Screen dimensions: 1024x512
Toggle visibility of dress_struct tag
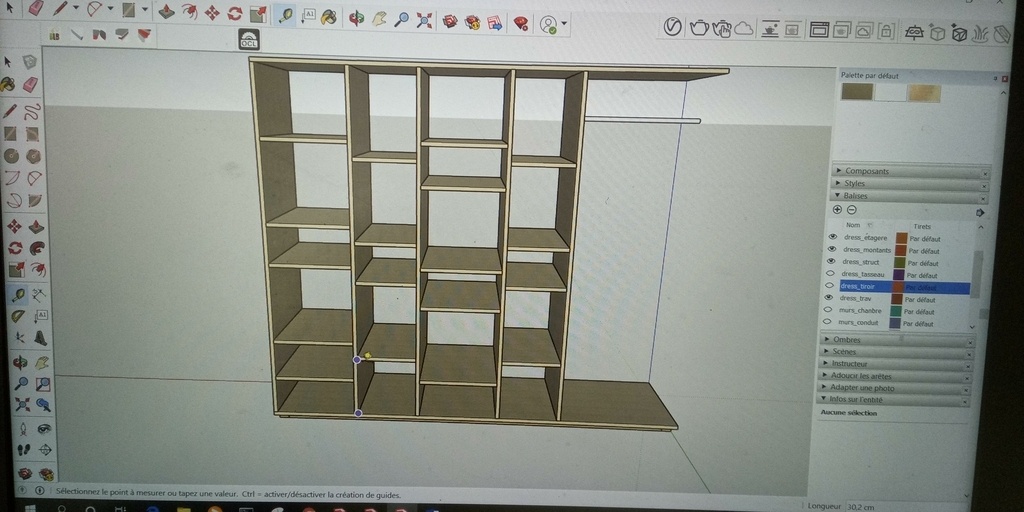[831, 261]
